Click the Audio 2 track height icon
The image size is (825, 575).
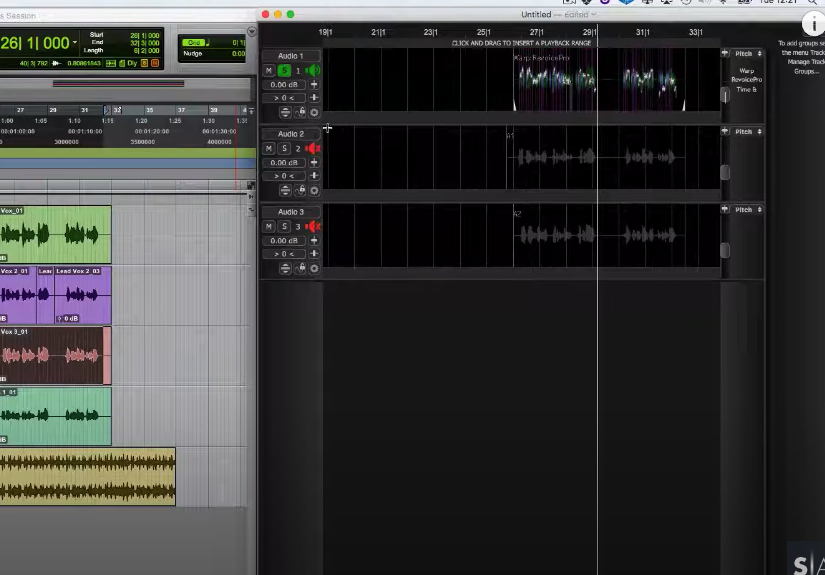[285, 190]
